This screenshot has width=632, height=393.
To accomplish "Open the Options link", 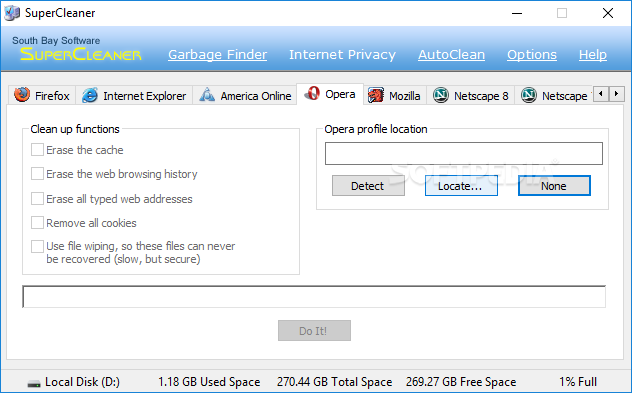I will 532,54.
